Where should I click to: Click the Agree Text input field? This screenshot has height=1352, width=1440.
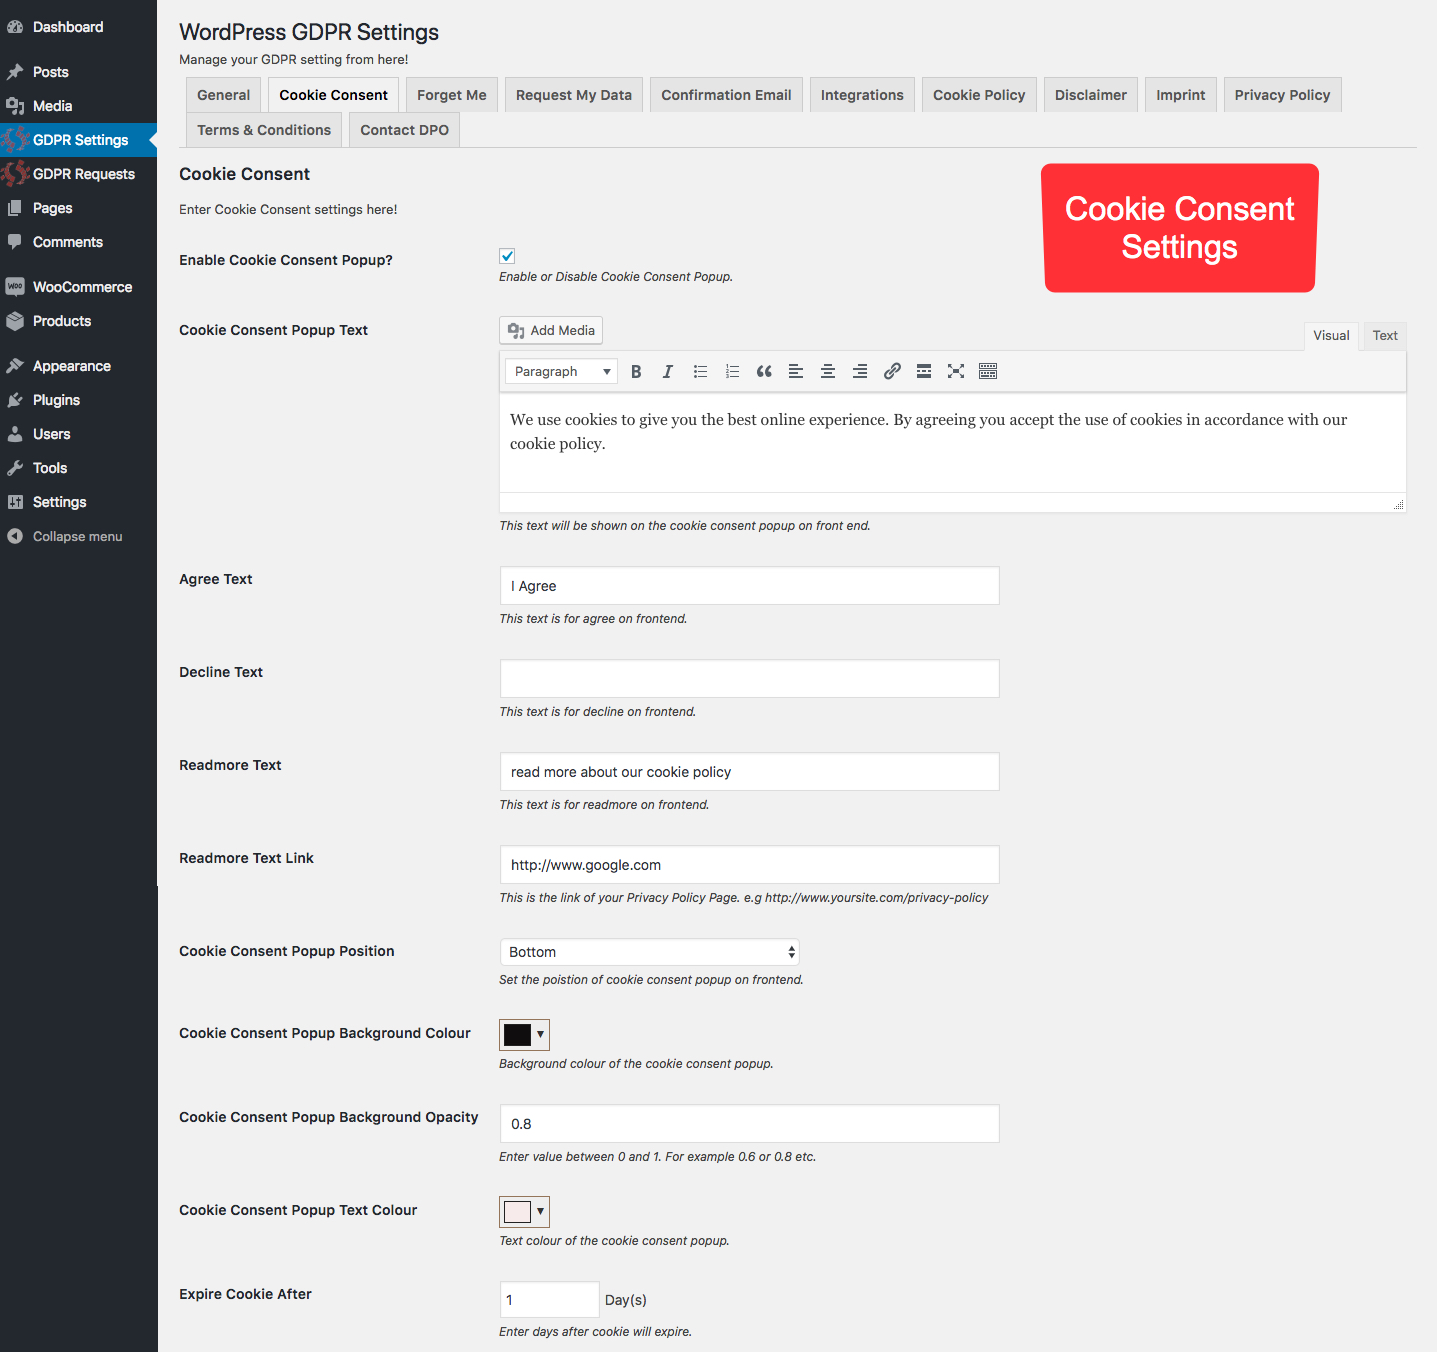tap(749, 586)
